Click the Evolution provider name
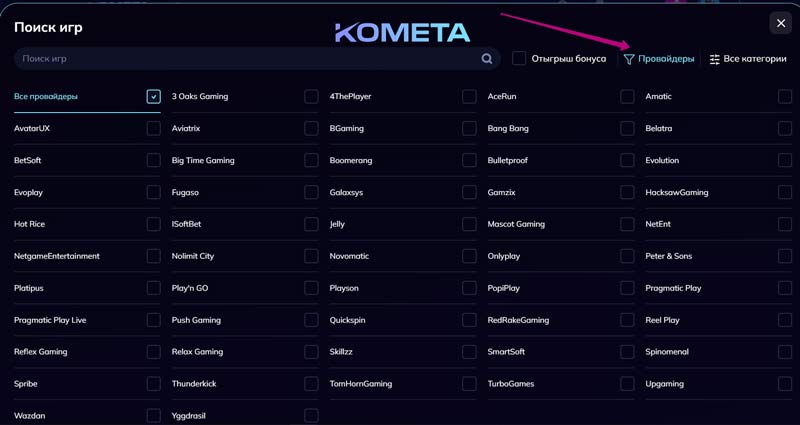Screen dimensions: 800x425 [x=662, y=161]
